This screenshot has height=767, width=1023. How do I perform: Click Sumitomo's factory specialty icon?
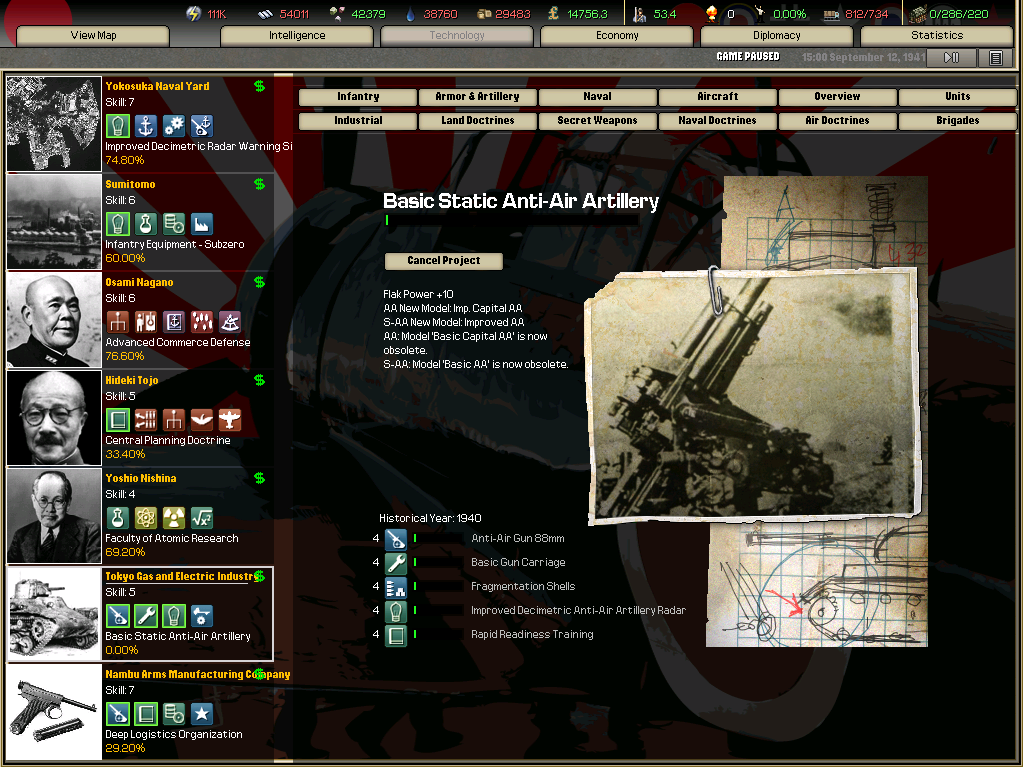coord(201,224)
